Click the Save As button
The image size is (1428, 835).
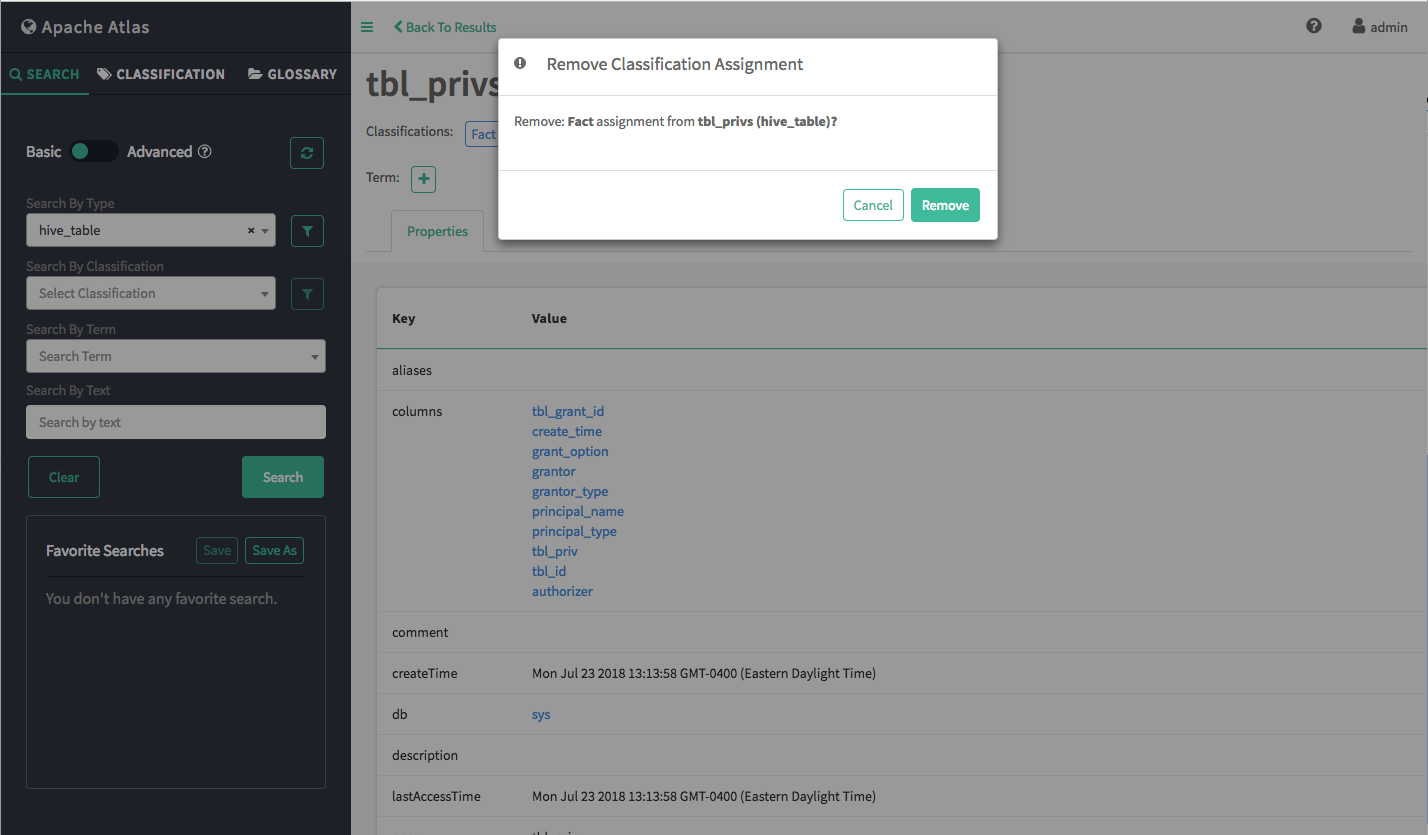[274, 550]
